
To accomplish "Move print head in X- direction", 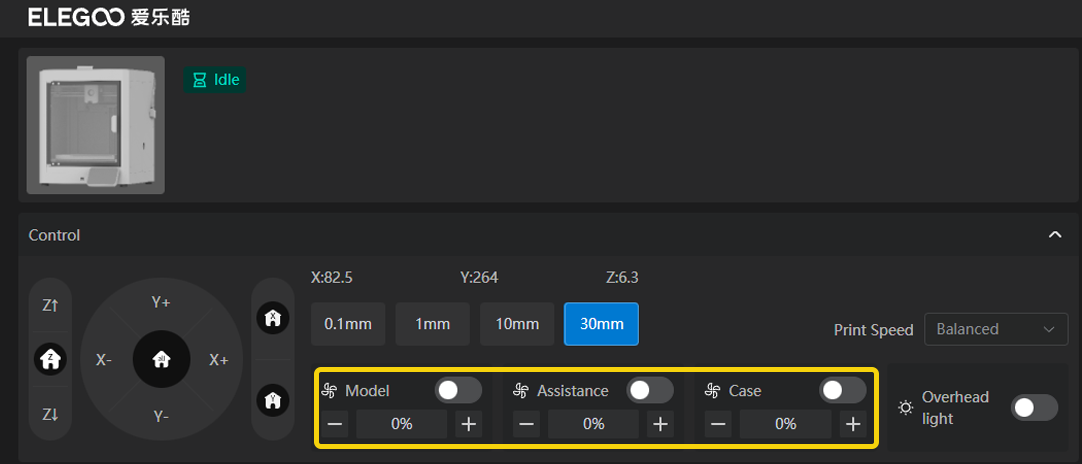I will (104, 360).
